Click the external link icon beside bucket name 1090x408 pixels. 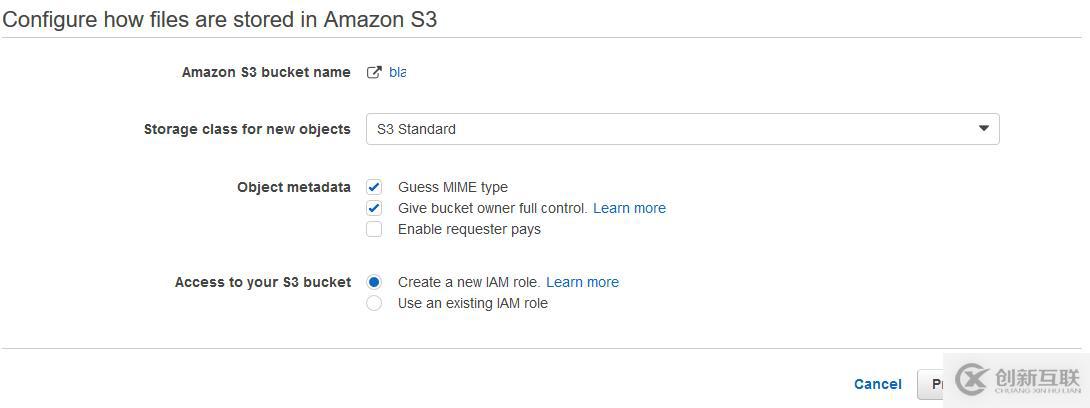[x=374, y=72]
